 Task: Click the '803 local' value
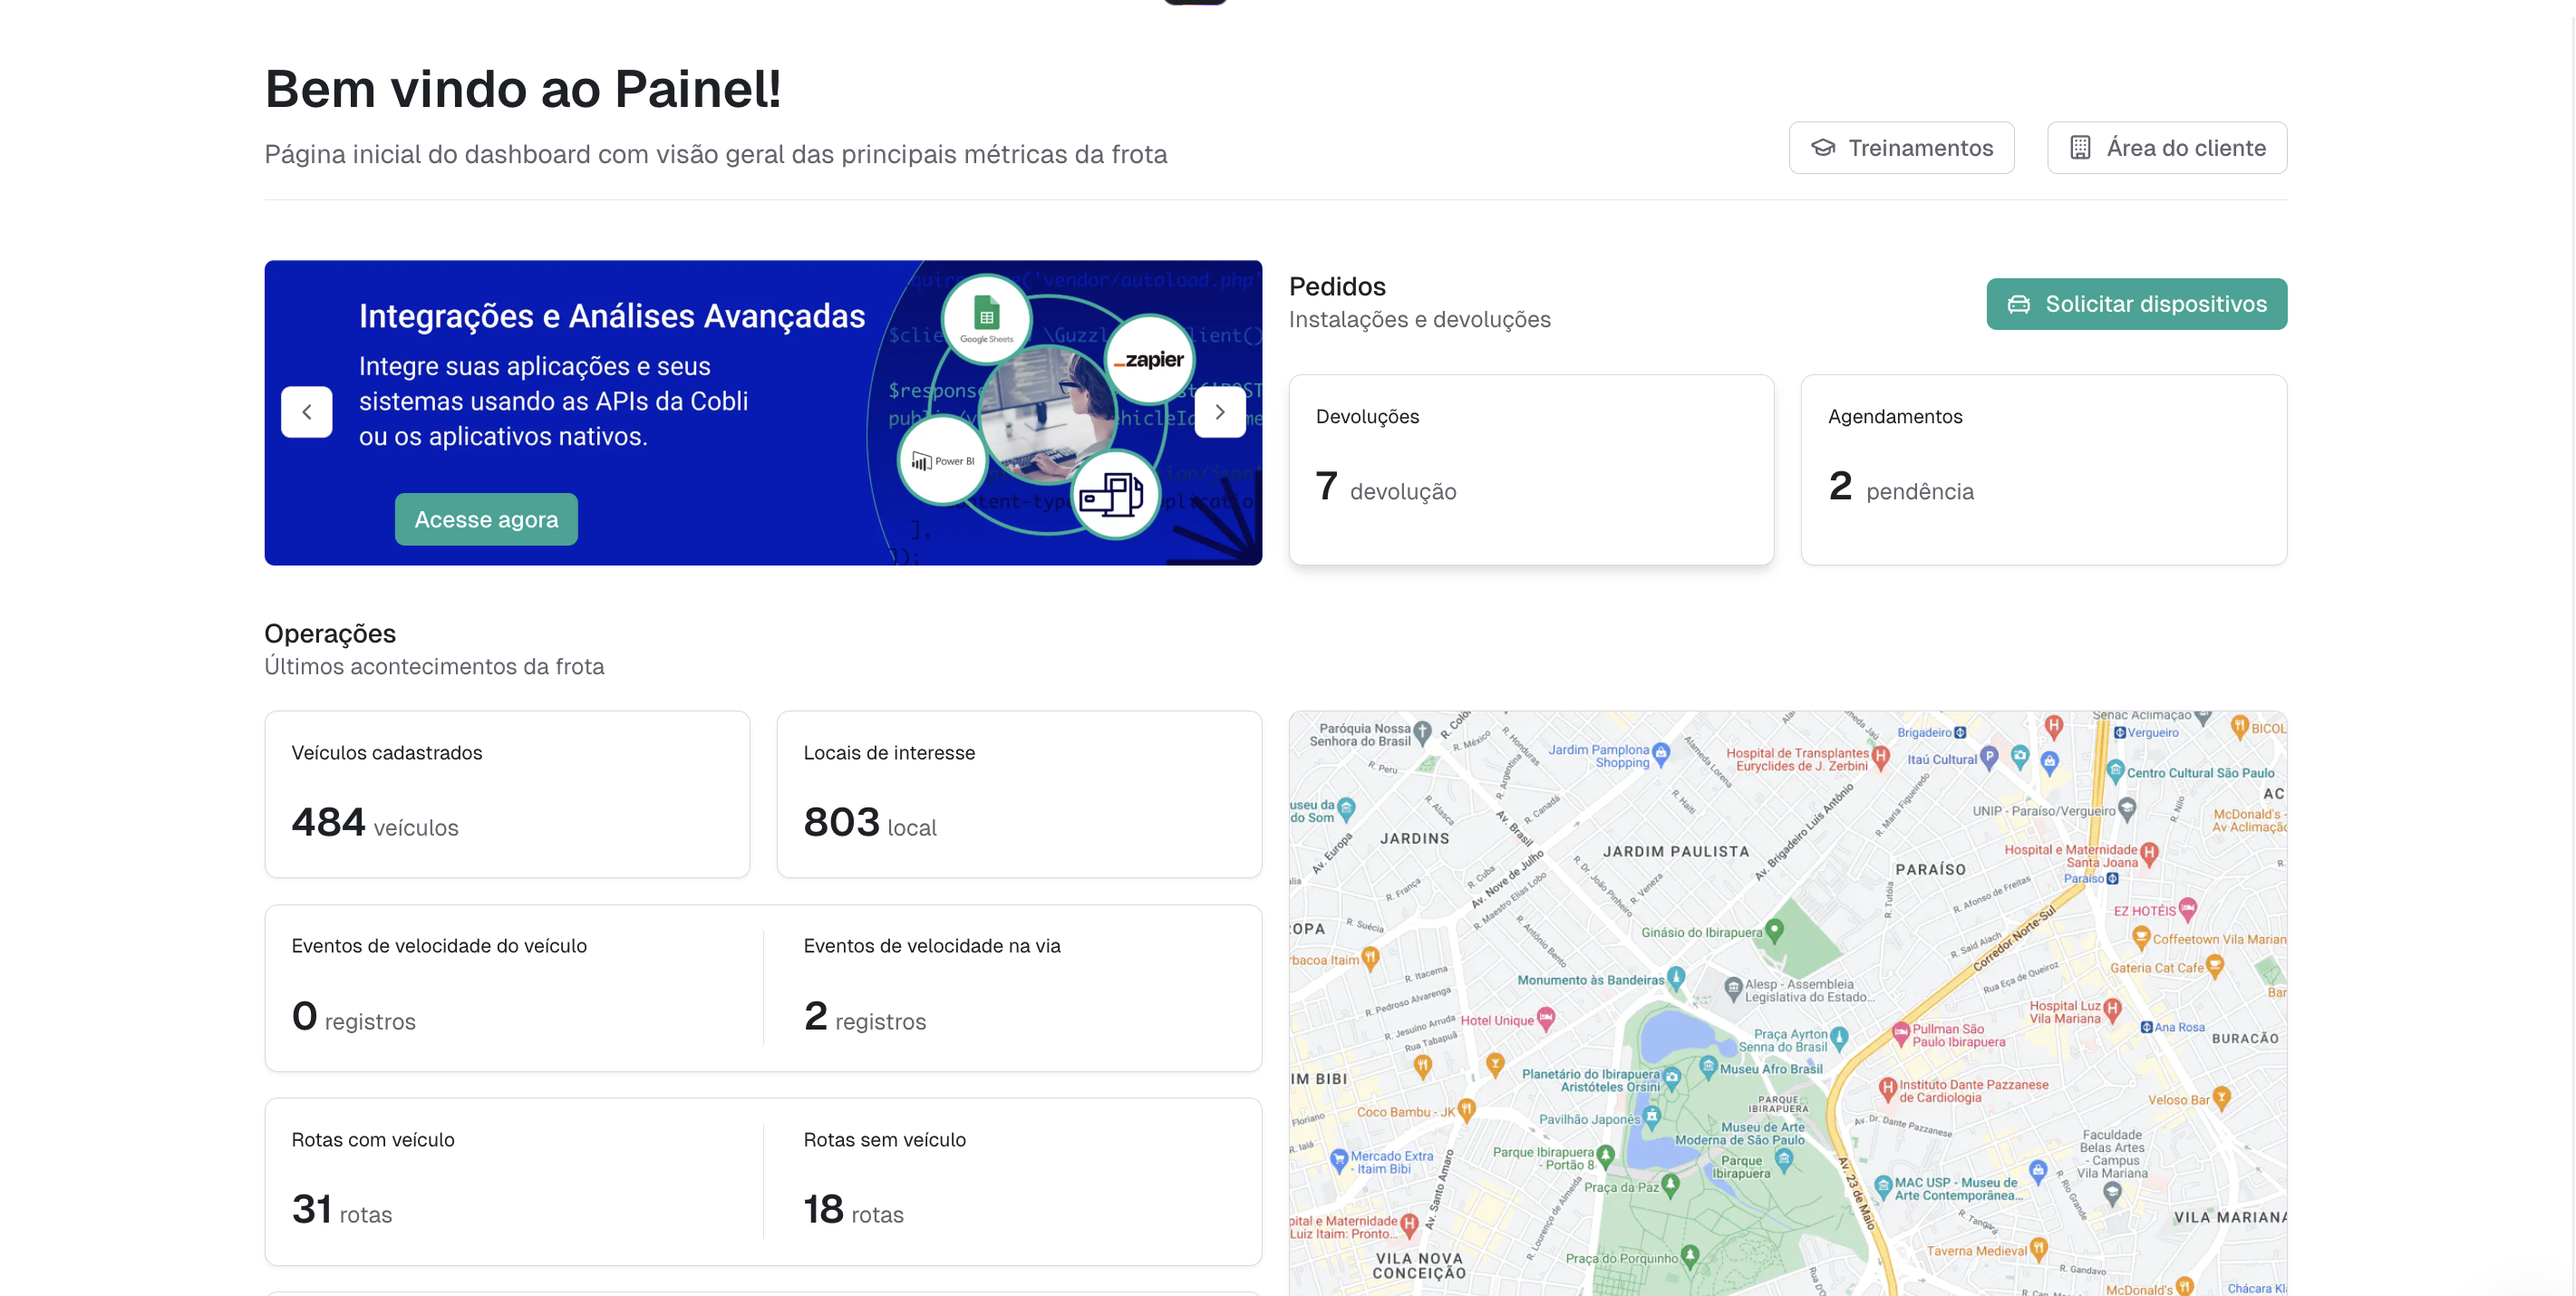click(870, 823)
